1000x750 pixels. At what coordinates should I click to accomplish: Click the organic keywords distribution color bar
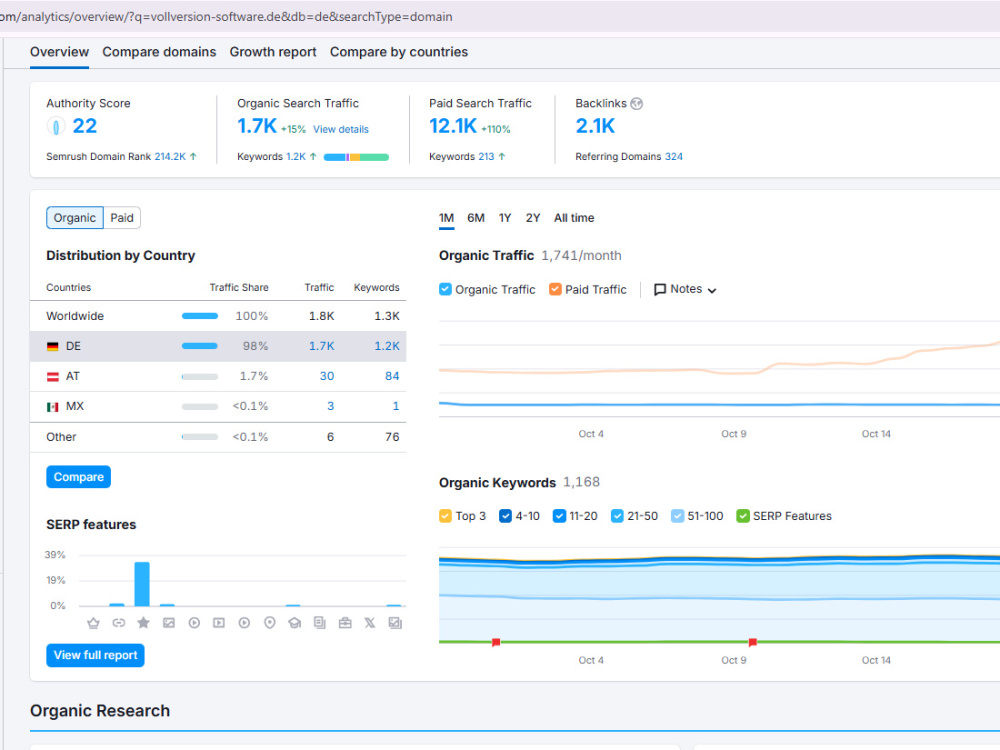[x=357, y=157]
